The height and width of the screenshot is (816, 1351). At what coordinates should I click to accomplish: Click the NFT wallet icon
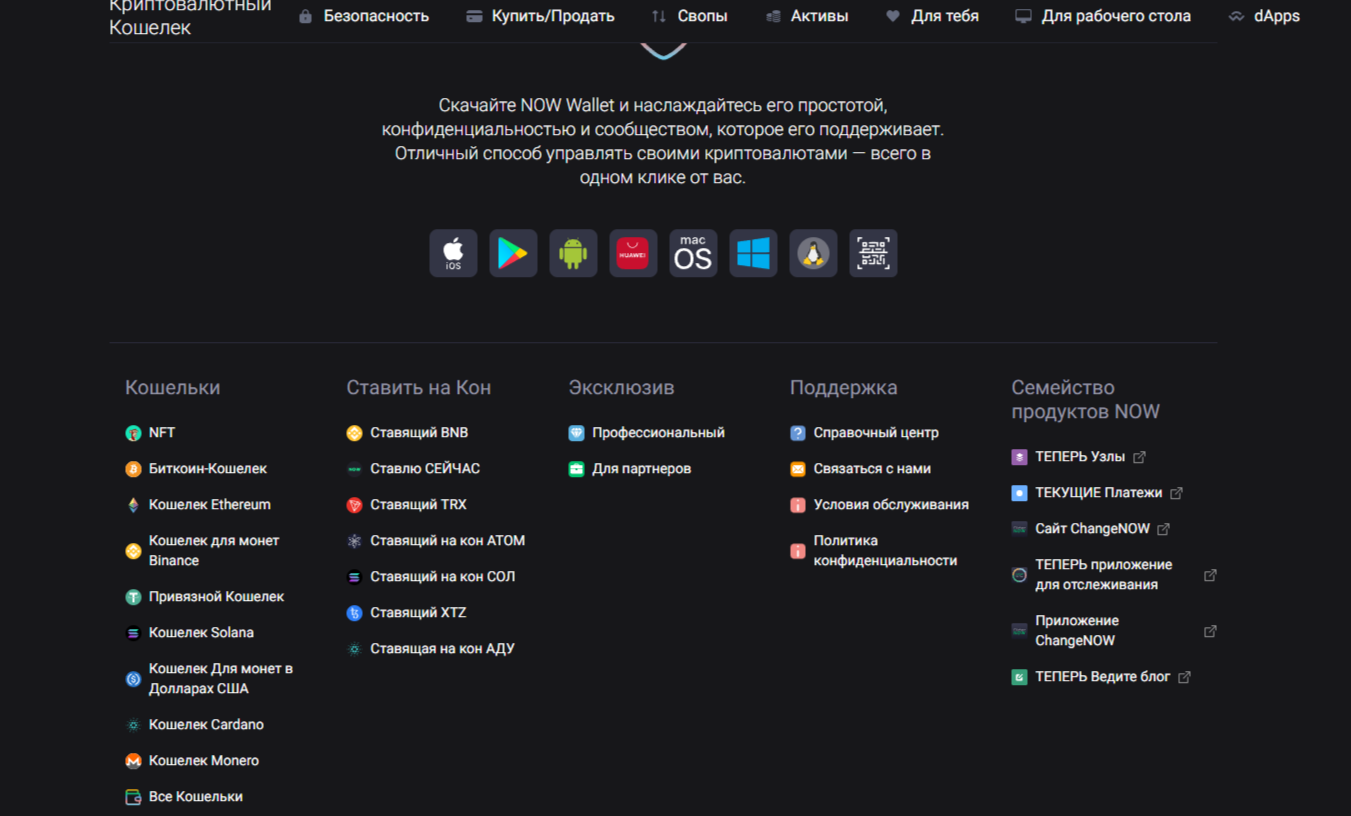[x=133, y=433]
